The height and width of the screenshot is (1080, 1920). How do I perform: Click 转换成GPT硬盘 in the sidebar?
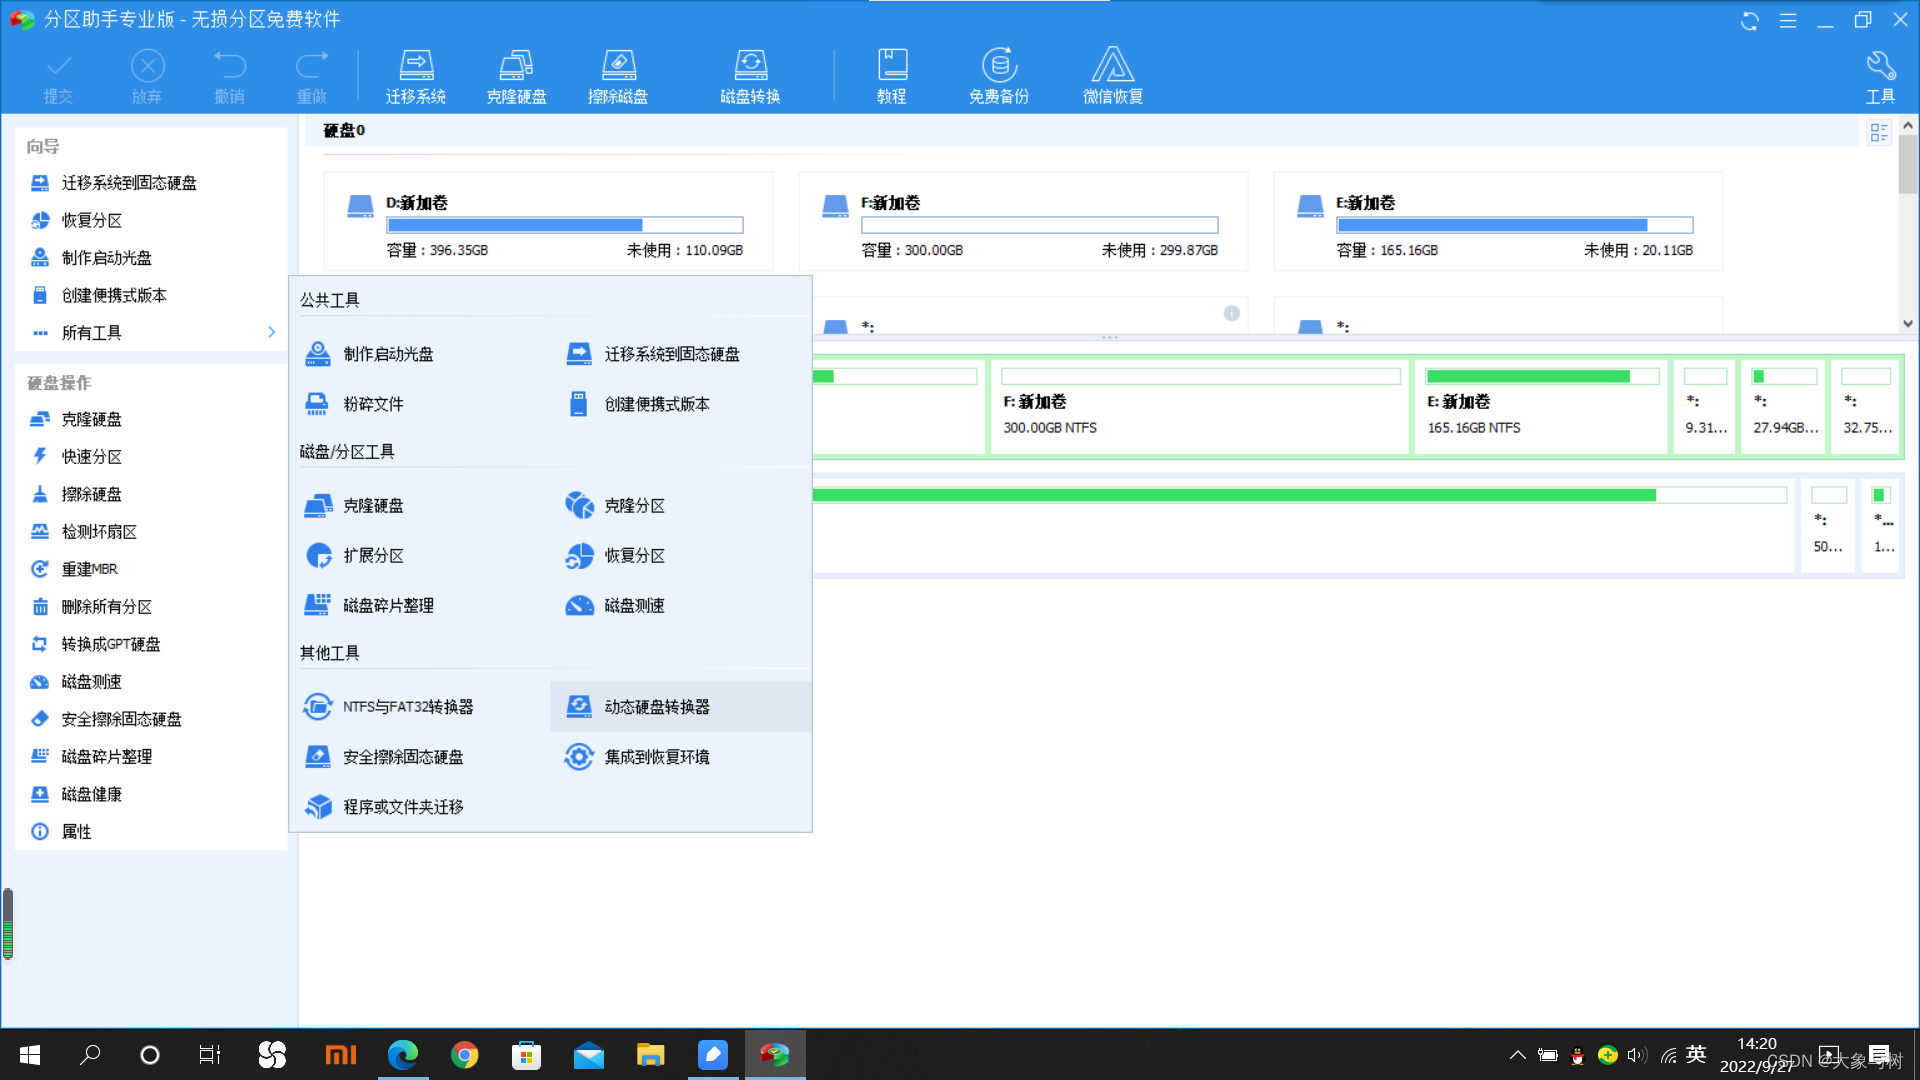click(x=110, y=644)
